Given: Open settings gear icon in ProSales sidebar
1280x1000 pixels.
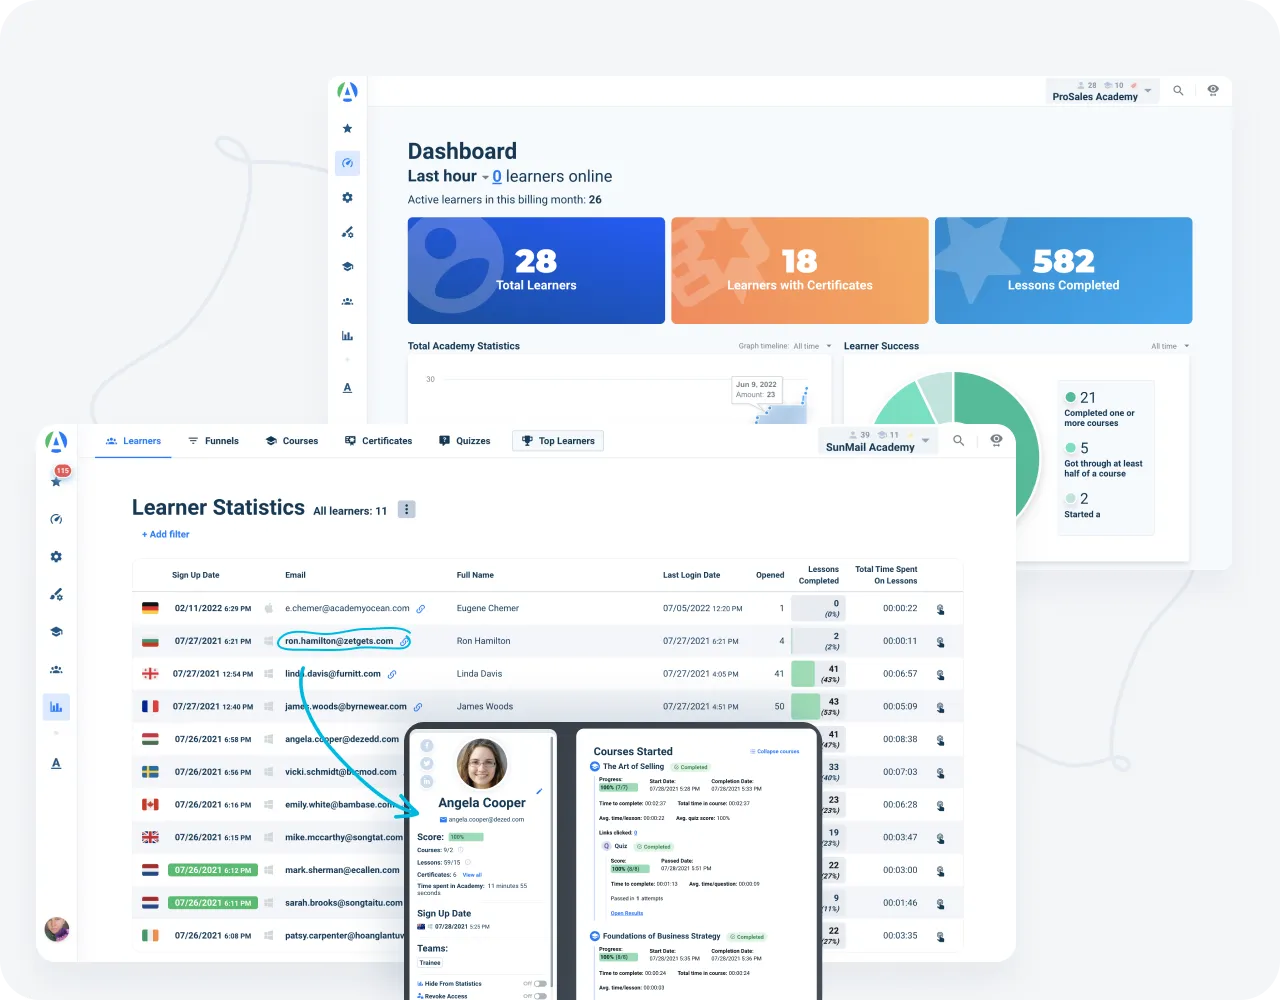Looking at the screenshot, I should click(347, 198).
